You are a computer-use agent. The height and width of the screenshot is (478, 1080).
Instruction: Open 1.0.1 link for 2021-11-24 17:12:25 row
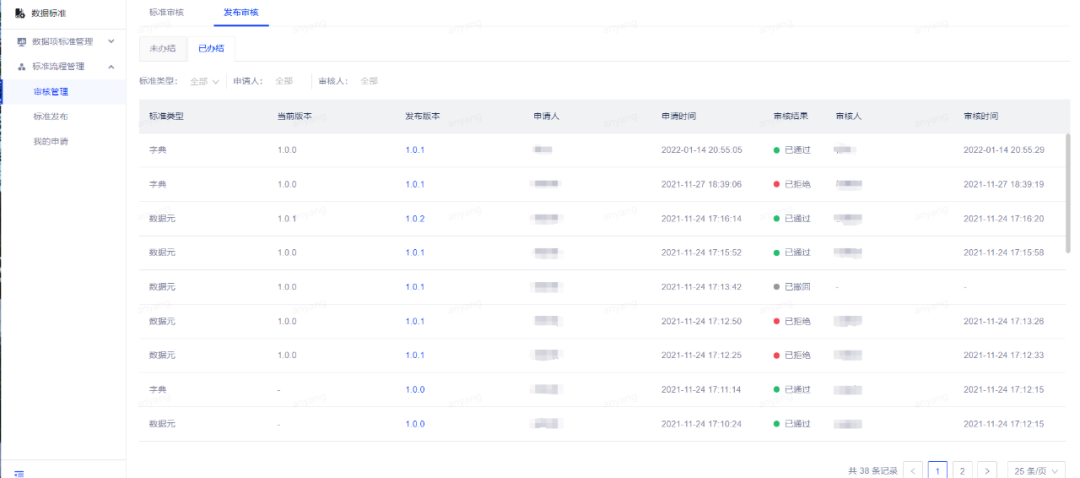coord(415,355)
